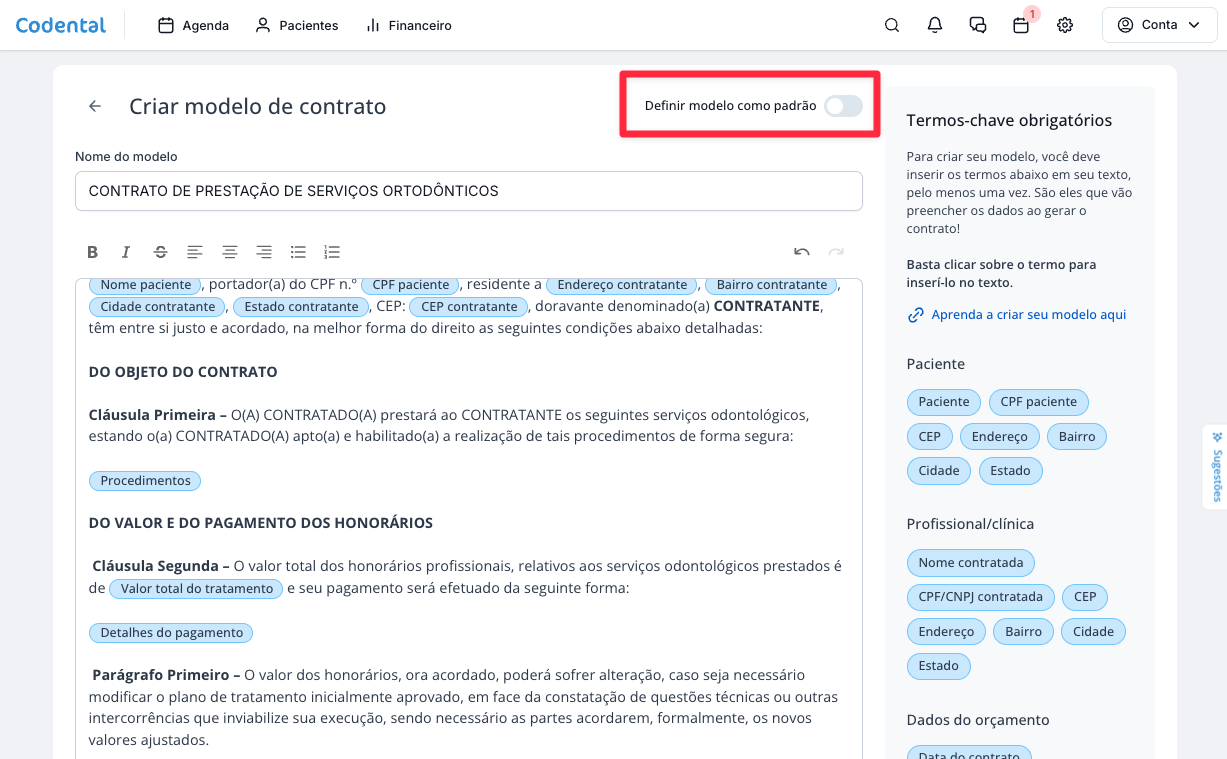Open notifications bell
This screenshot has height=759, width=1227.
tap(935, 25)
